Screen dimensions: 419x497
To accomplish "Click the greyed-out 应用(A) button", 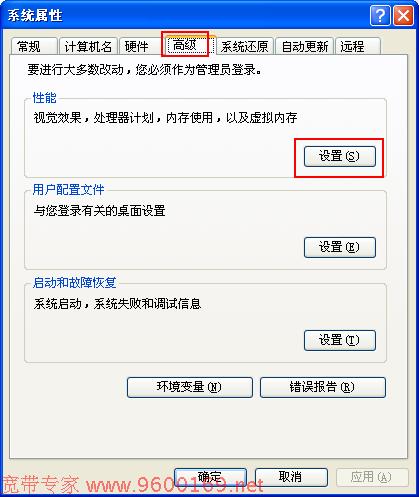I will (x=372, y=477).
